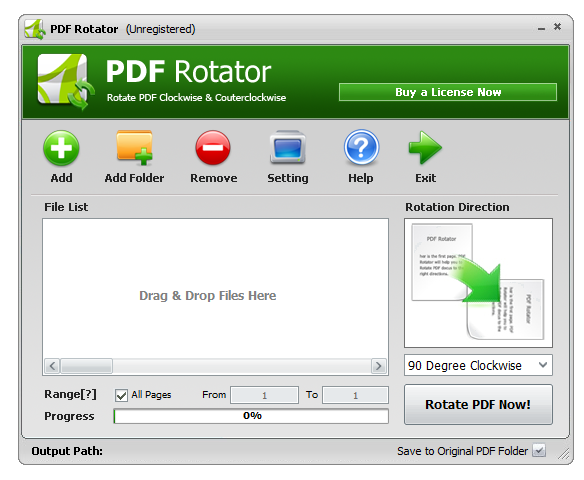Minimize the PDF Rotator window

pos(541,28)
